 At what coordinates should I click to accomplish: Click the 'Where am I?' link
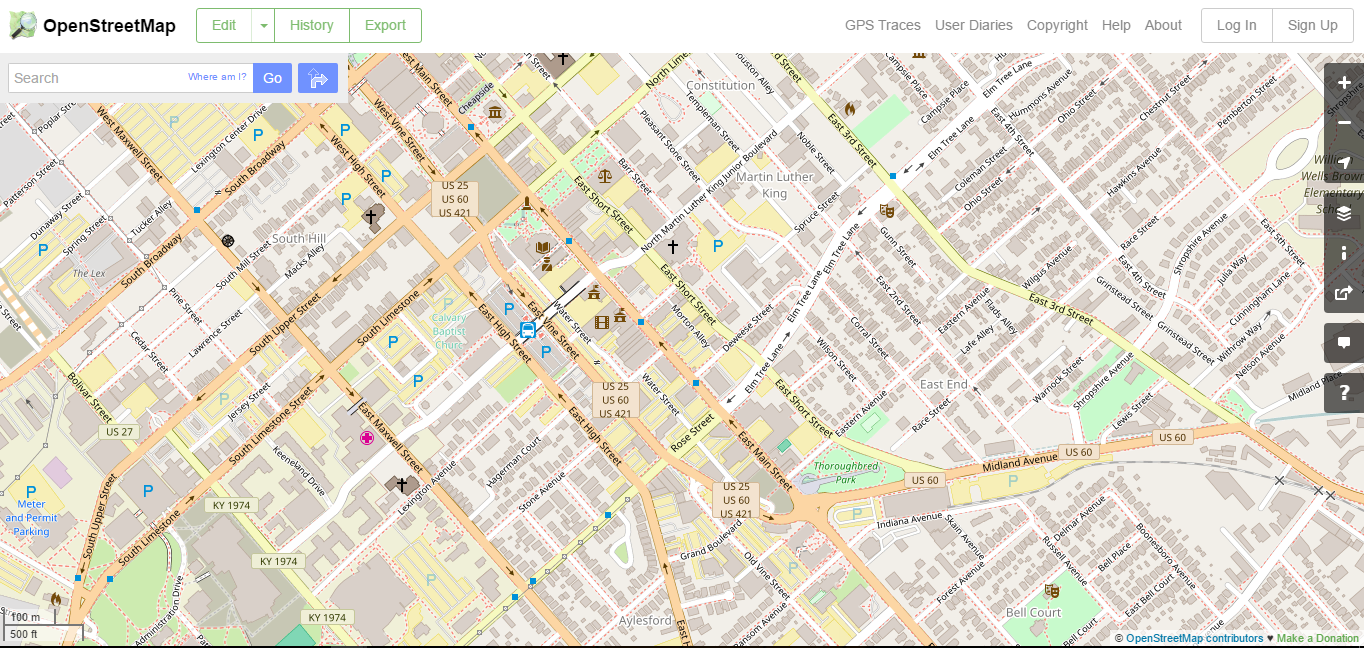tap(217, 77)
